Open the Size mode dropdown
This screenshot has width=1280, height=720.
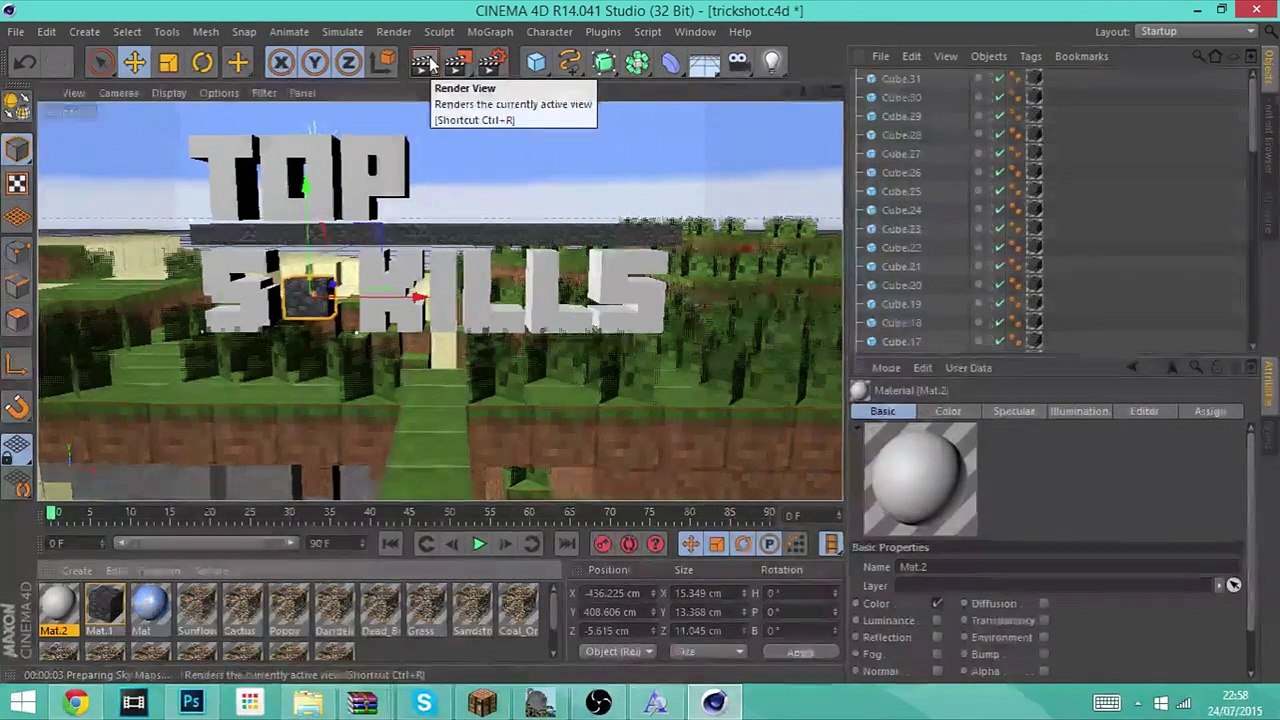pyautogui.click(x=709, y=652)
